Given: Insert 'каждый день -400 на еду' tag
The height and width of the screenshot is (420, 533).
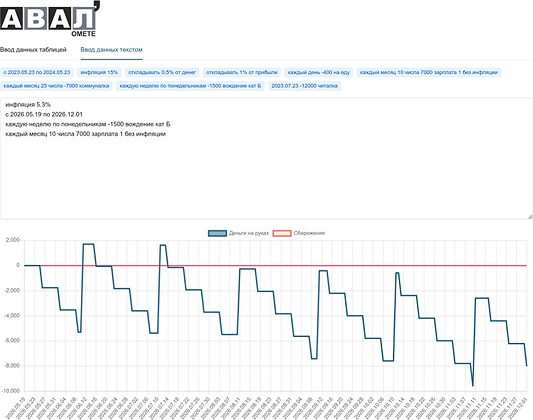Looking at the screenshot, I should point(319,72).
